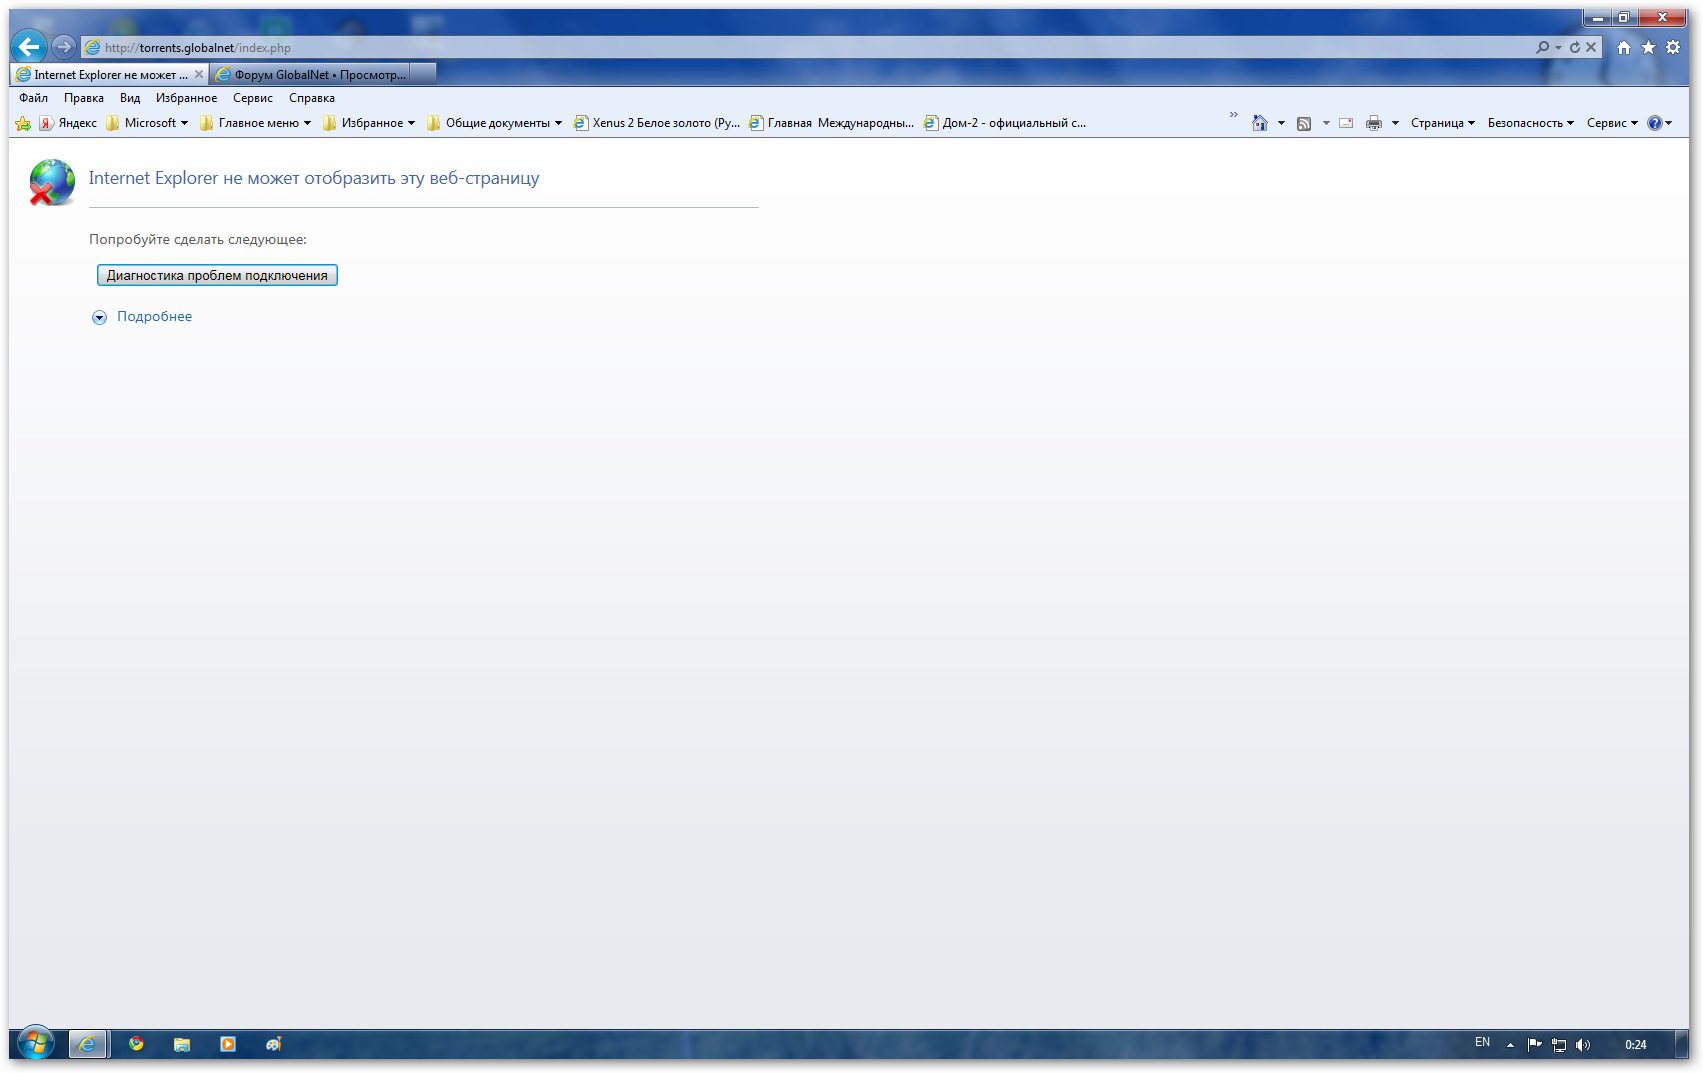Open the Яндекс favorites bar link
This screenshot has width=1703, height=1073.
tap(68, 123)
